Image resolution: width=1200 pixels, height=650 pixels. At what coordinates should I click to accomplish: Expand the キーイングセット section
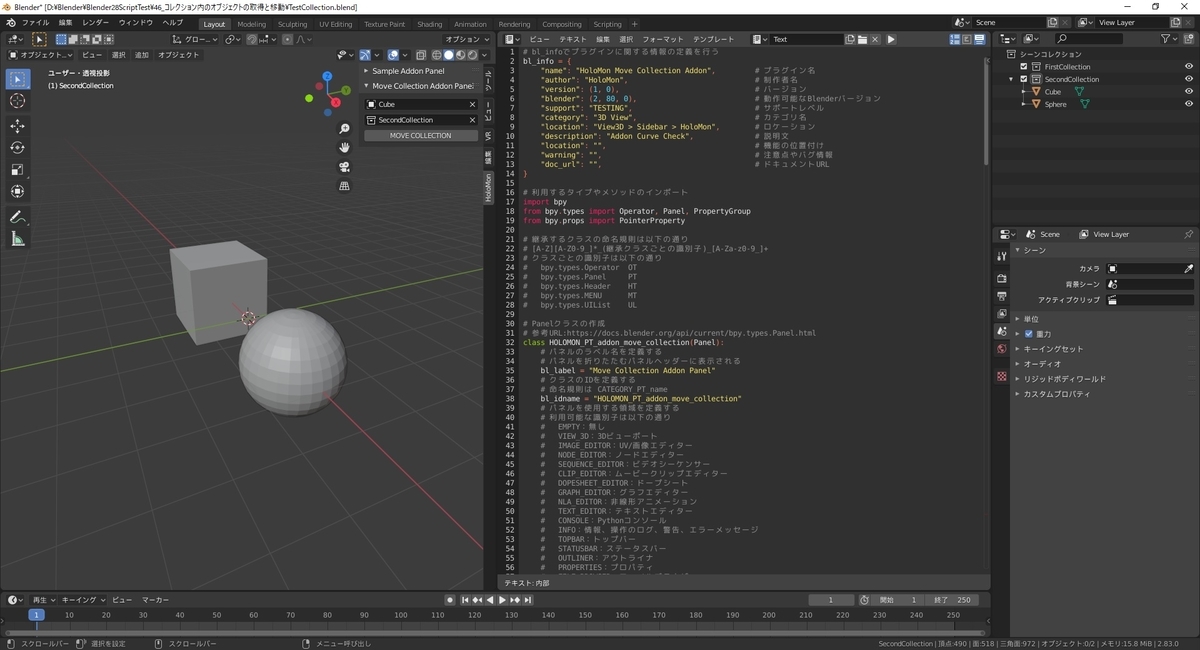[x=1052, y=349]
